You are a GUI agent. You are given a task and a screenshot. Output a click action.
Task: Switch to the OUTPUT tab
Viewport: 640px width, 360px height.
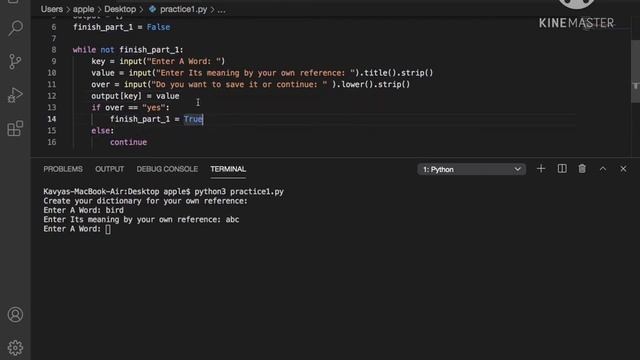click(x=109, y=169)
